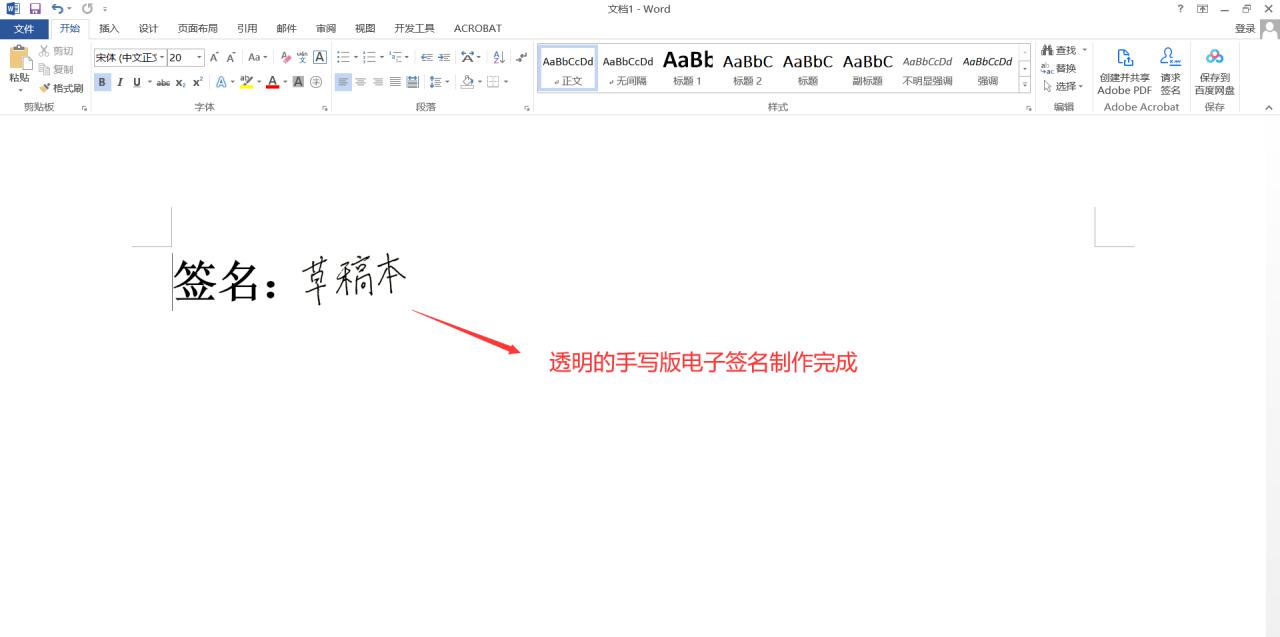Center align the text
Screen dimensions: 1280x637
click(361, 82)
